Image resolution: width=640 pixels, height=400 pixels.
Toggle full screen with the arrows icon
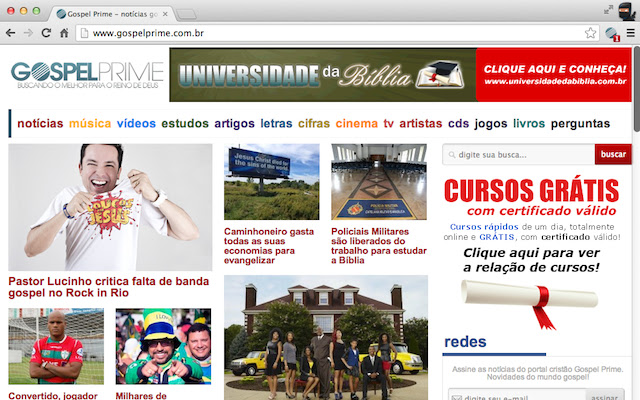coord(609,9)
